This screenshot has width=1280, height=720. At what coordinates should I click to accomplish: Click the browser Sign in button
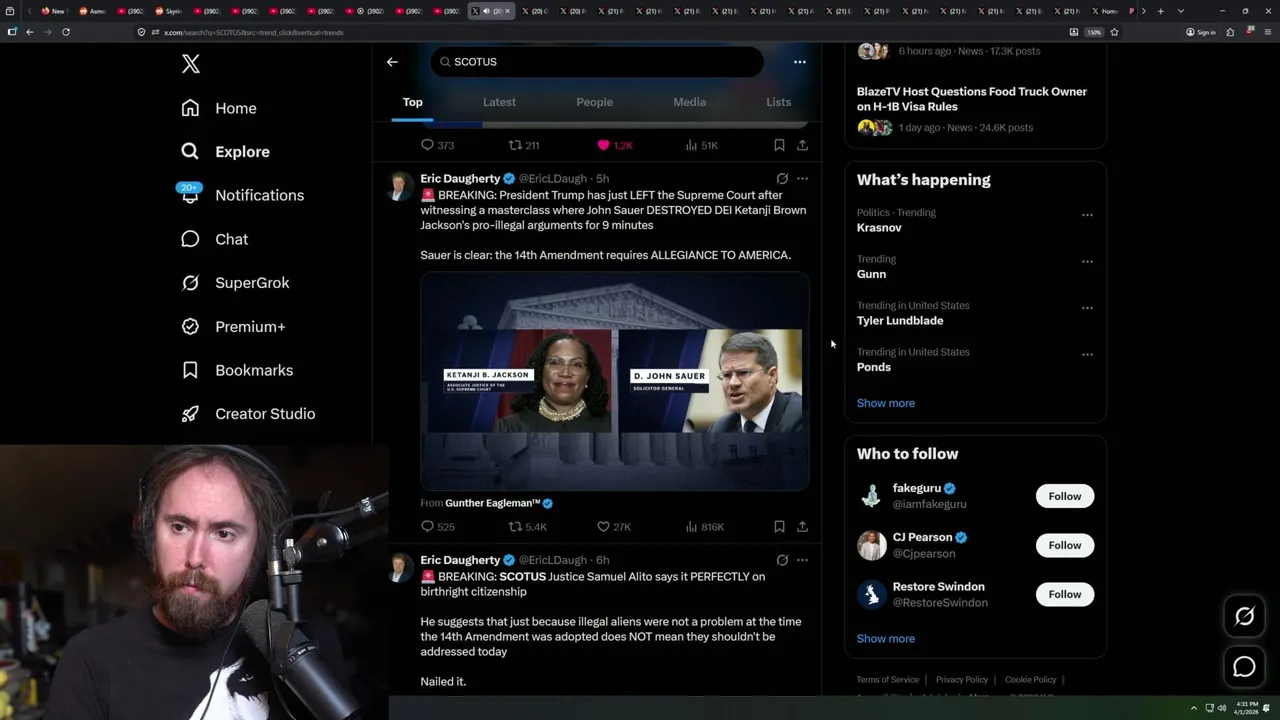(x=1200, y=32)
